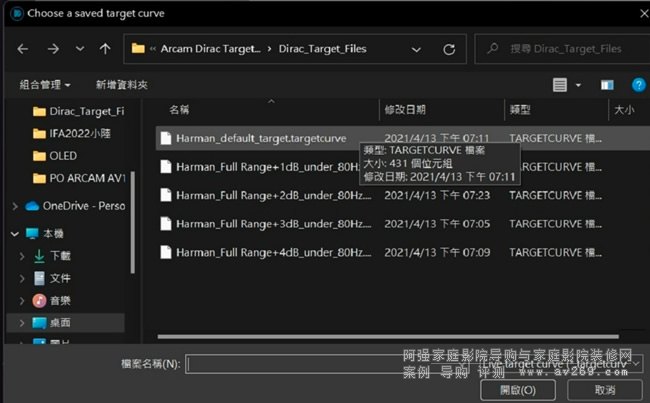Click the Forward navigation arrow
The image size is (650, 403).
pos(53,48)
